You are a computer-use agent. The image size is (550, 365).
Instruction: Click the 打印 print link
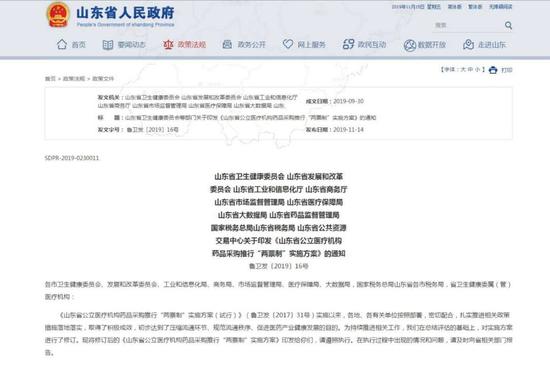click(x=507, y=70)
